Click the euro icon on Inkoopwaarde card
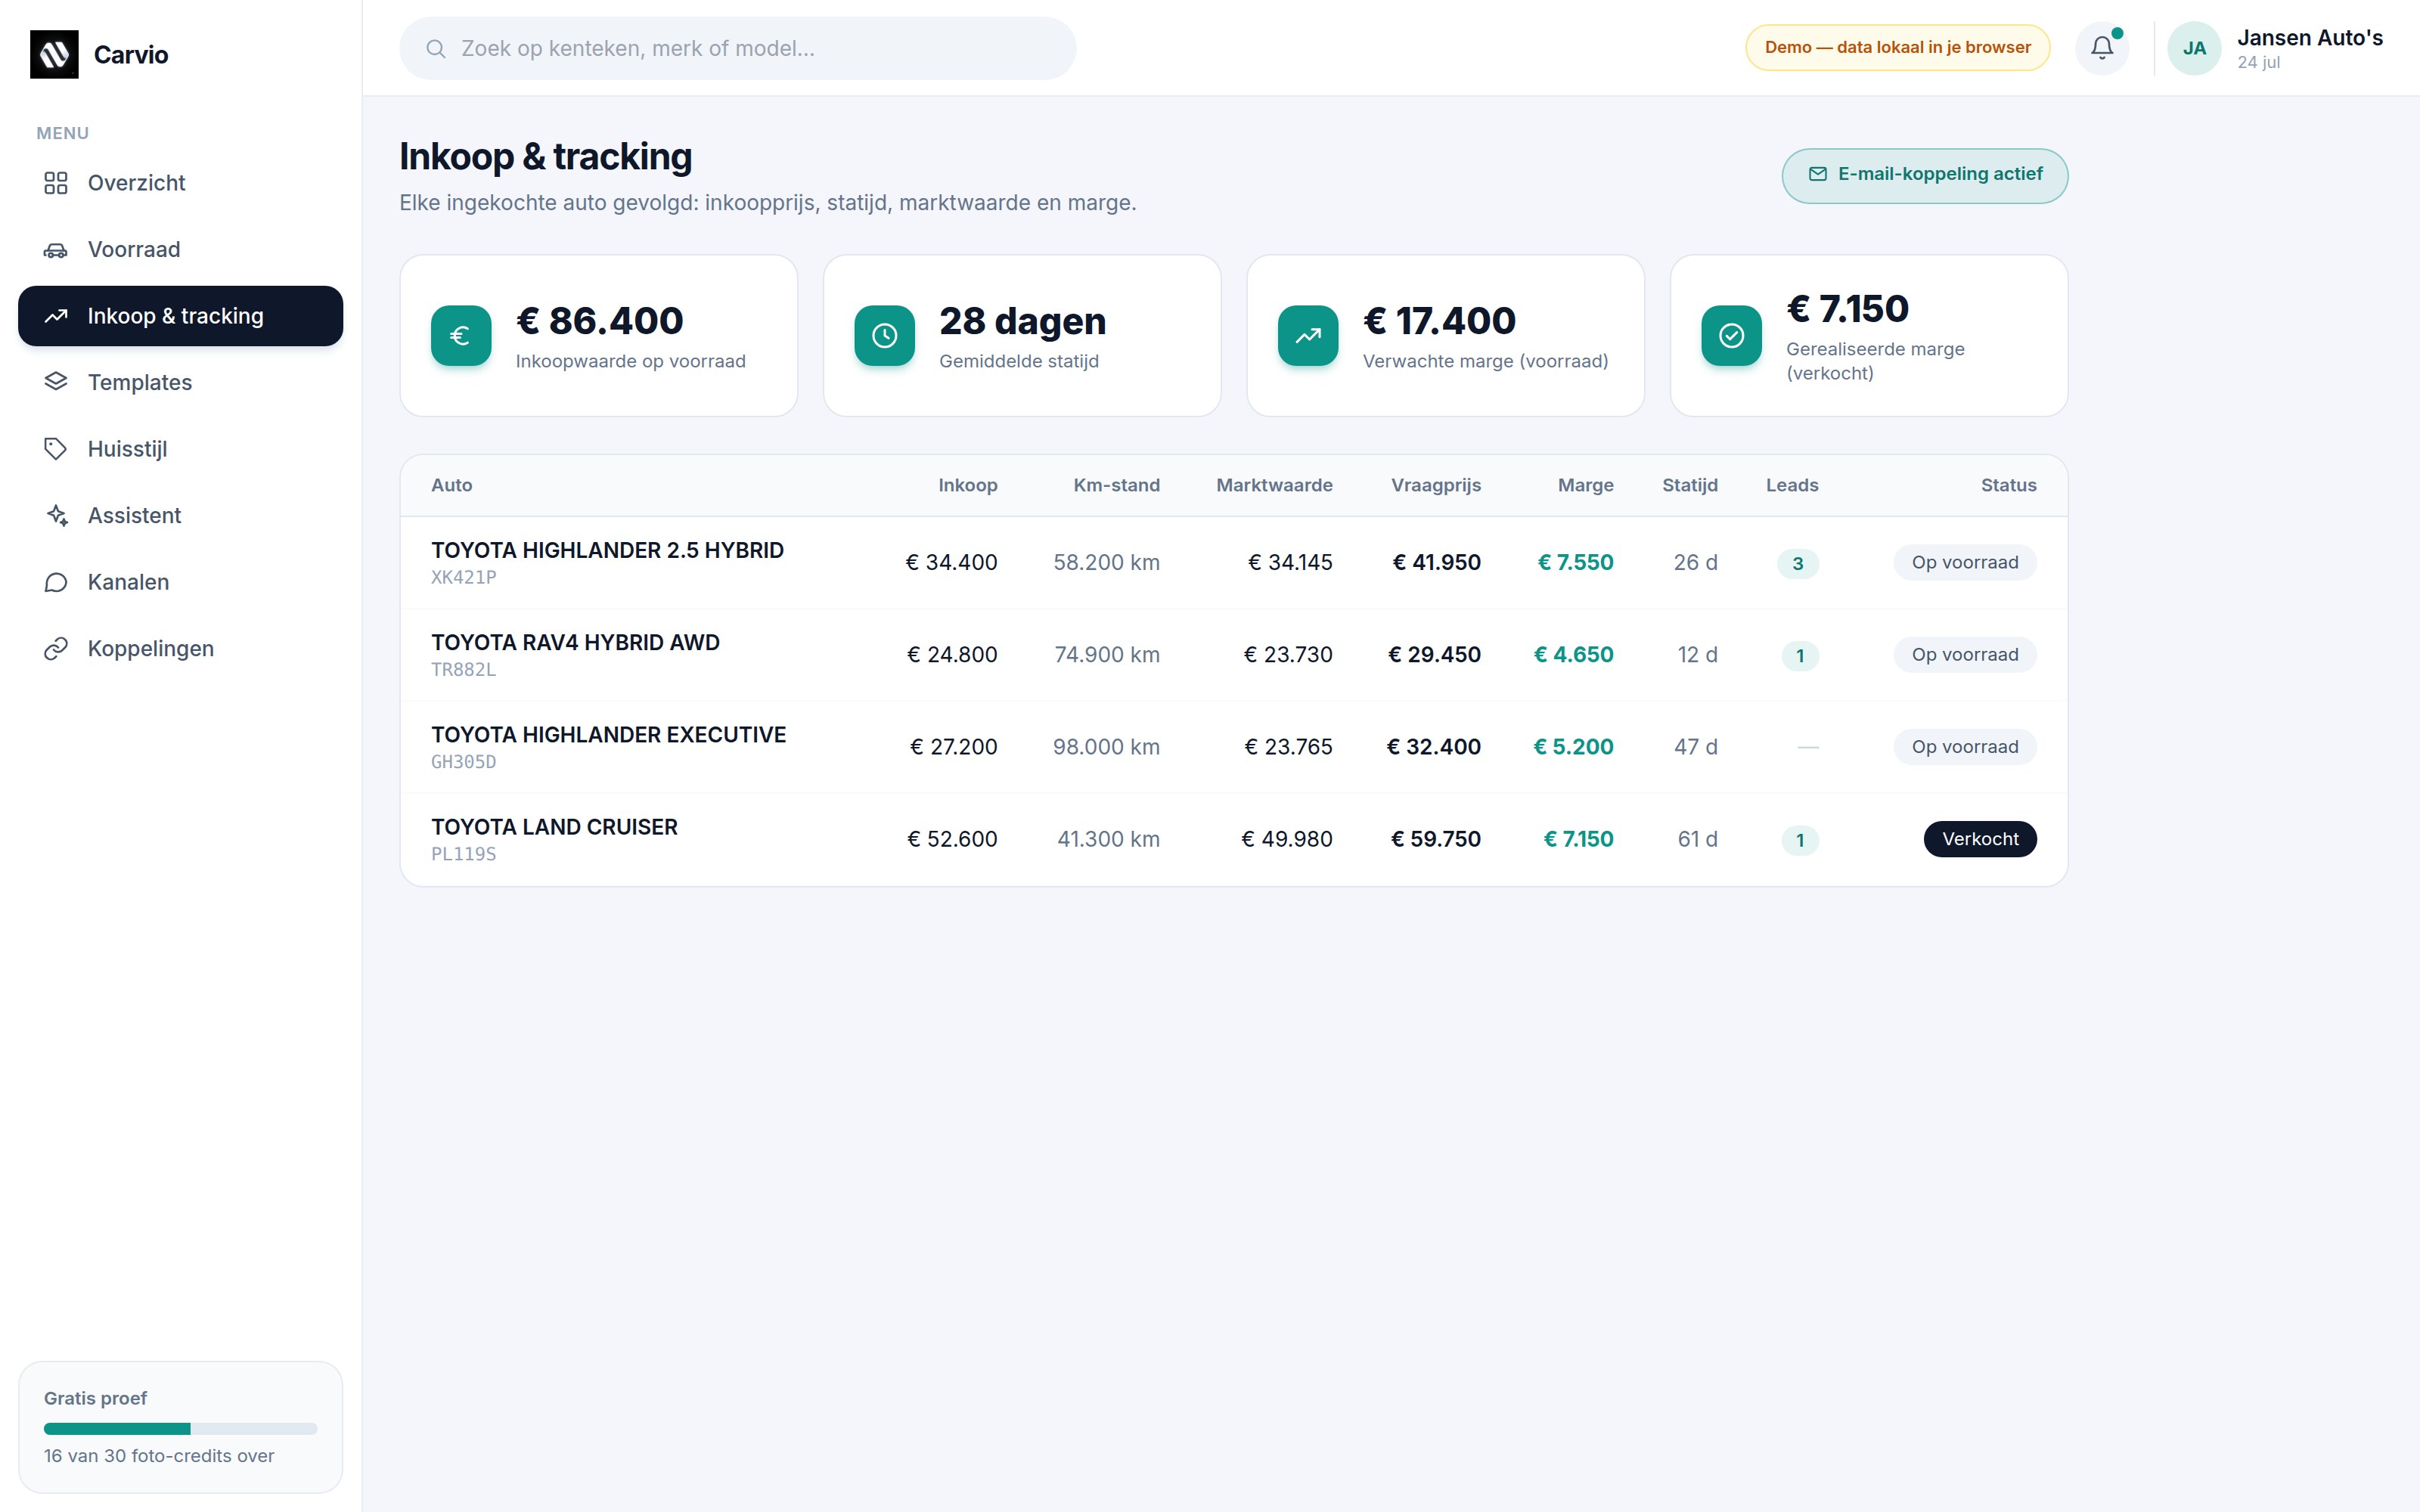2420x1512 pixels. coord(461,335)
